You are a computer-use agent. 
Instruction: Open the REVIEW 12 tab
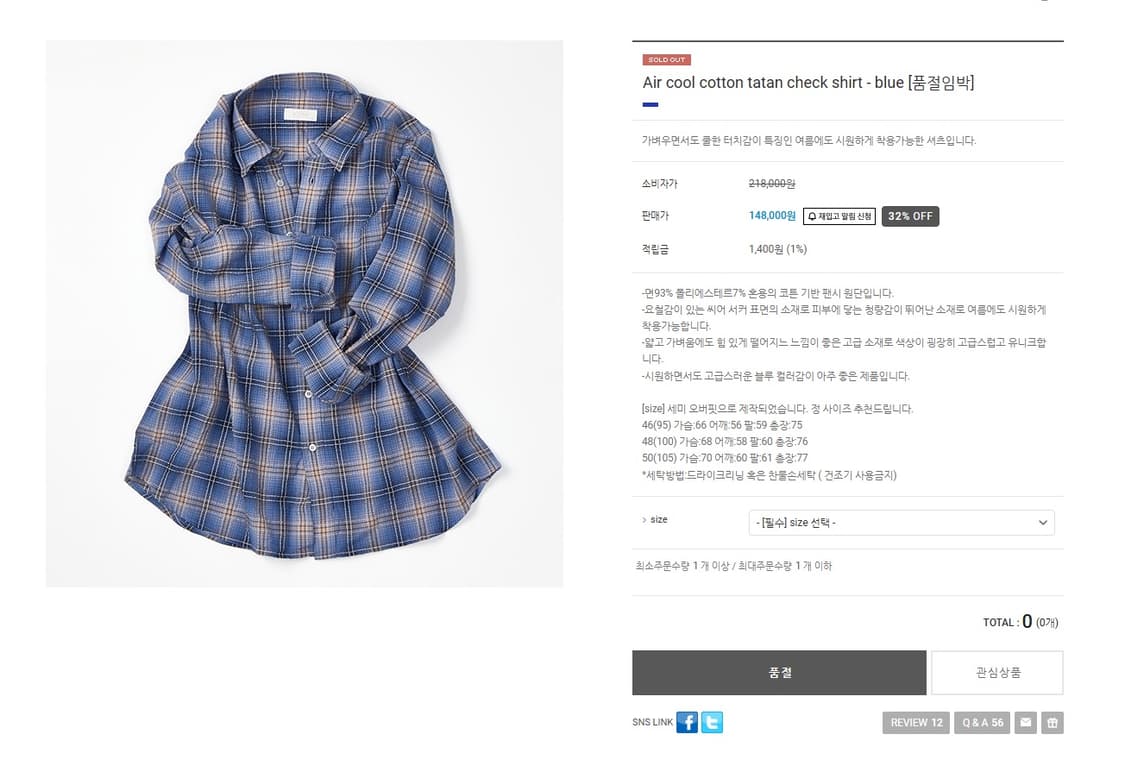916,723
